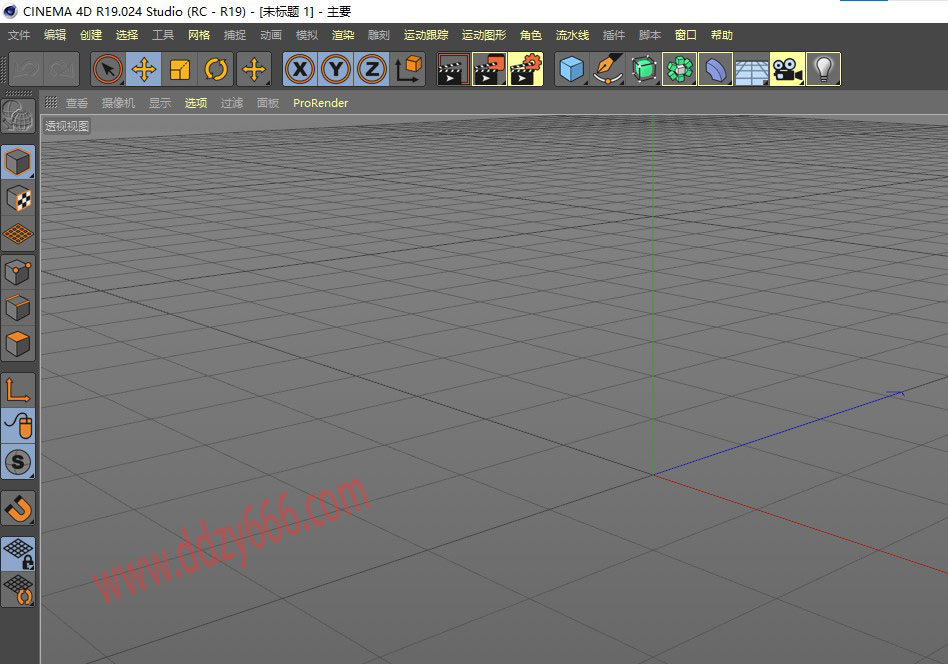Viewport: 948px width, 664px height.
Task: Add a Subdivision Surface generator
Action: tap(643, 69)
